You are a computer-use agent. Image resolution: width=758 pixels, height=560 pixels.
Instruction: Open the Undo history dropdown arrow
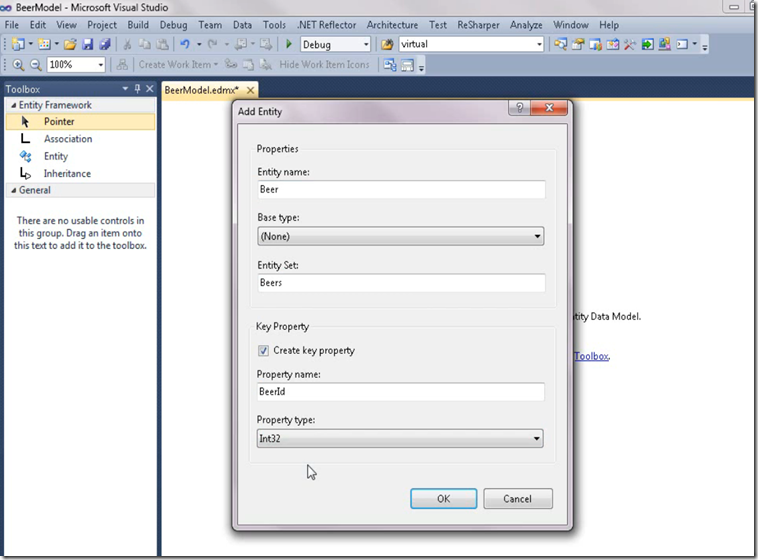[199, 44]
